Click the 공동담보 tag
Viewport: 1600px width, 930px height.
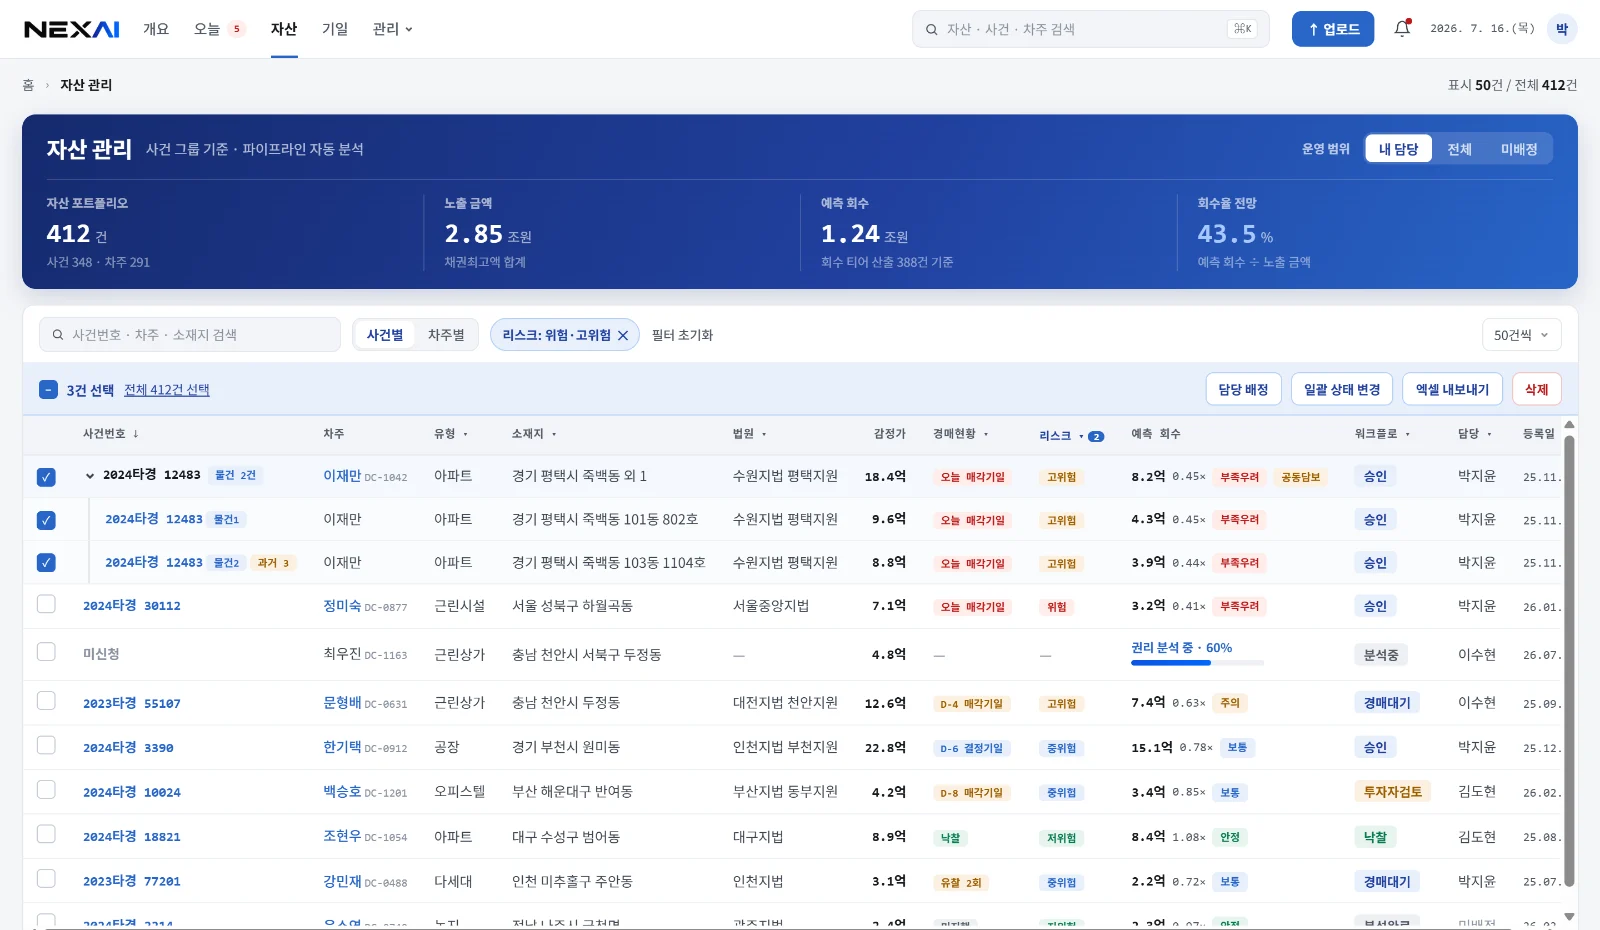[x=1301, y=477]
